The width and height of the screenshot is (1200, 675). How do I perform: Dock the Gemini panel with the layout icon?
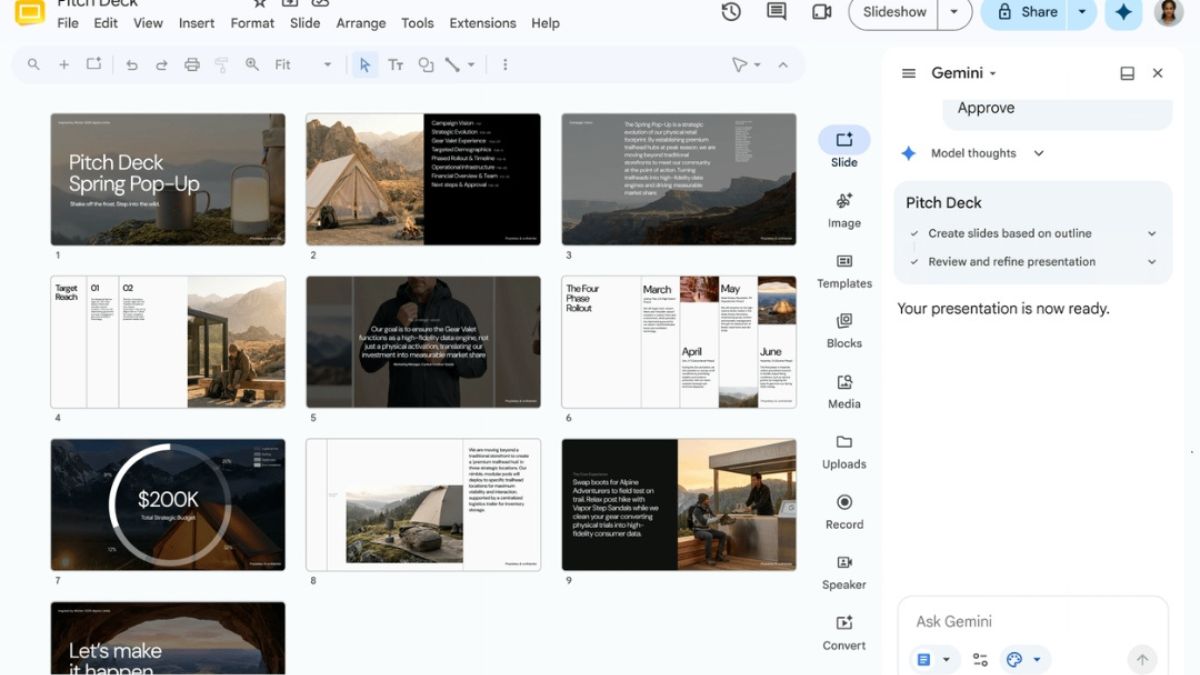click(1127, 73)
